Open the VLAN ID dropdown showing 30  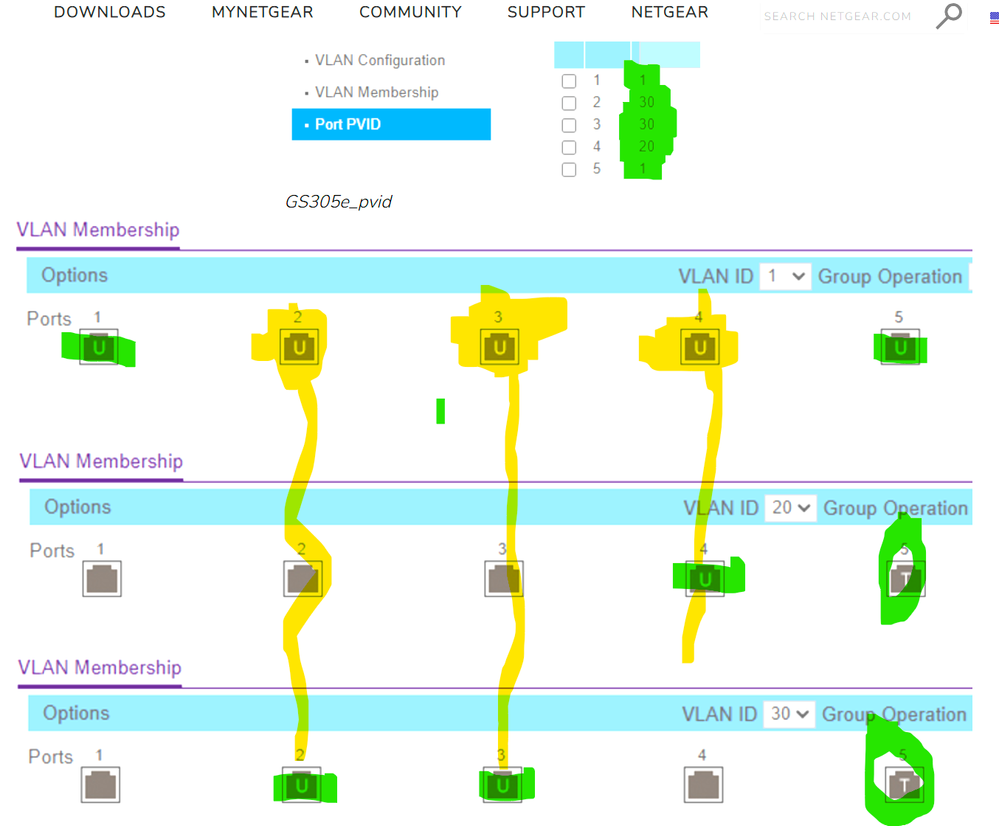pos(789,714)
